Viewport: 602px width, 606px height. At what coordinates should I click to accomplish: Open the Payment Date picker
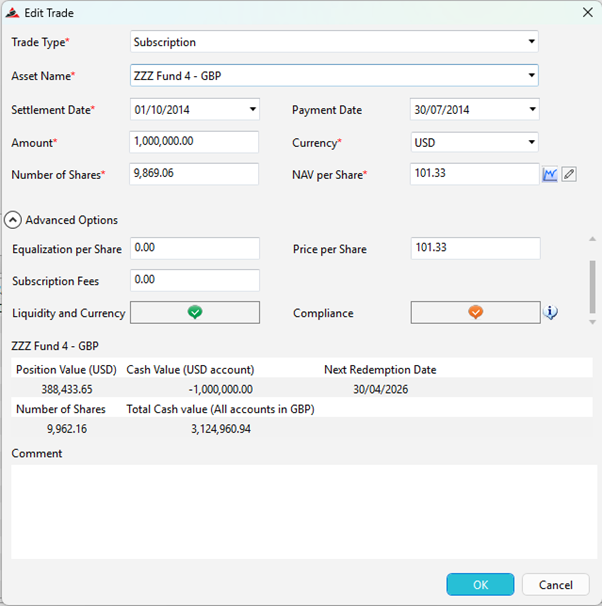tap(532, 109)
